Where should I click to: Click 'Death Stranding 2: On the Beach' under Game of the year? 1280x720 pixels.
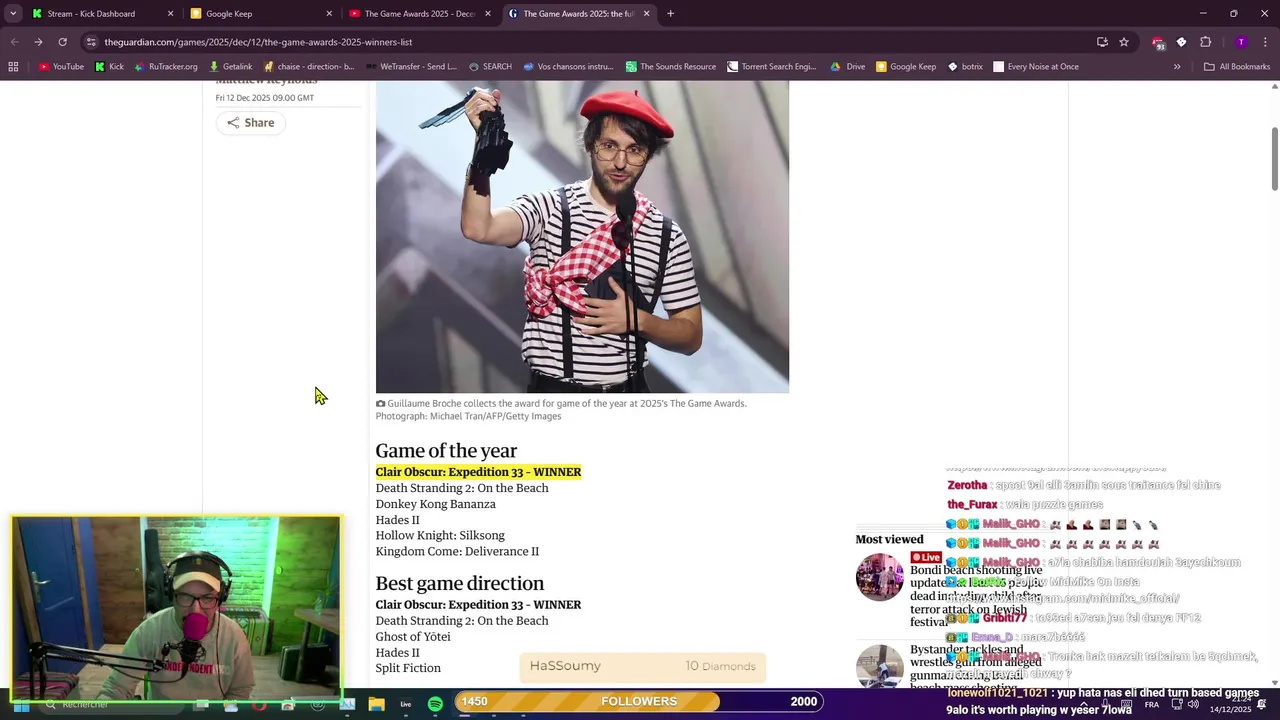(462, 488)
